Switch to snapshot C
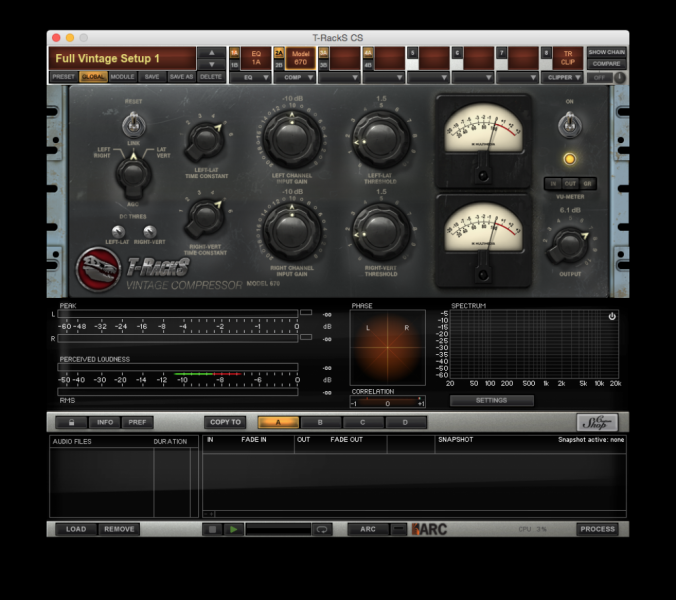Image resolution: width=676 pixels, height=600 pixels. (363, 422)
